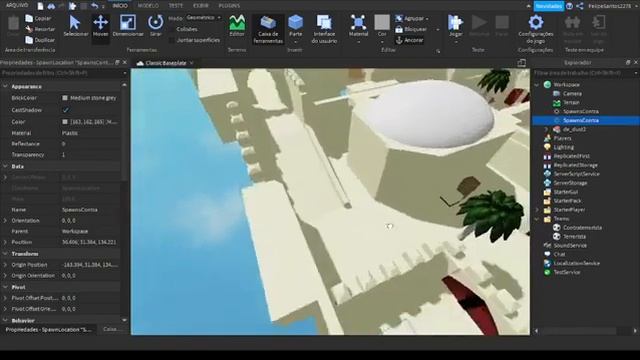Image resolution: width=640 pixels, height=360 pixels.
Task: Click the undo arrow icon
Action: 94,6
